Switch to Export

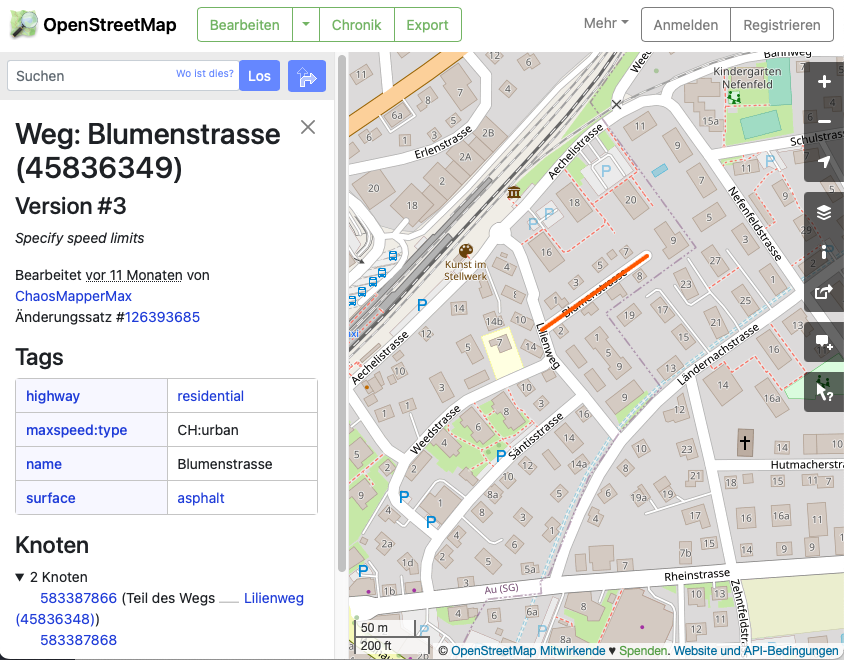click(x=427, y=25)
